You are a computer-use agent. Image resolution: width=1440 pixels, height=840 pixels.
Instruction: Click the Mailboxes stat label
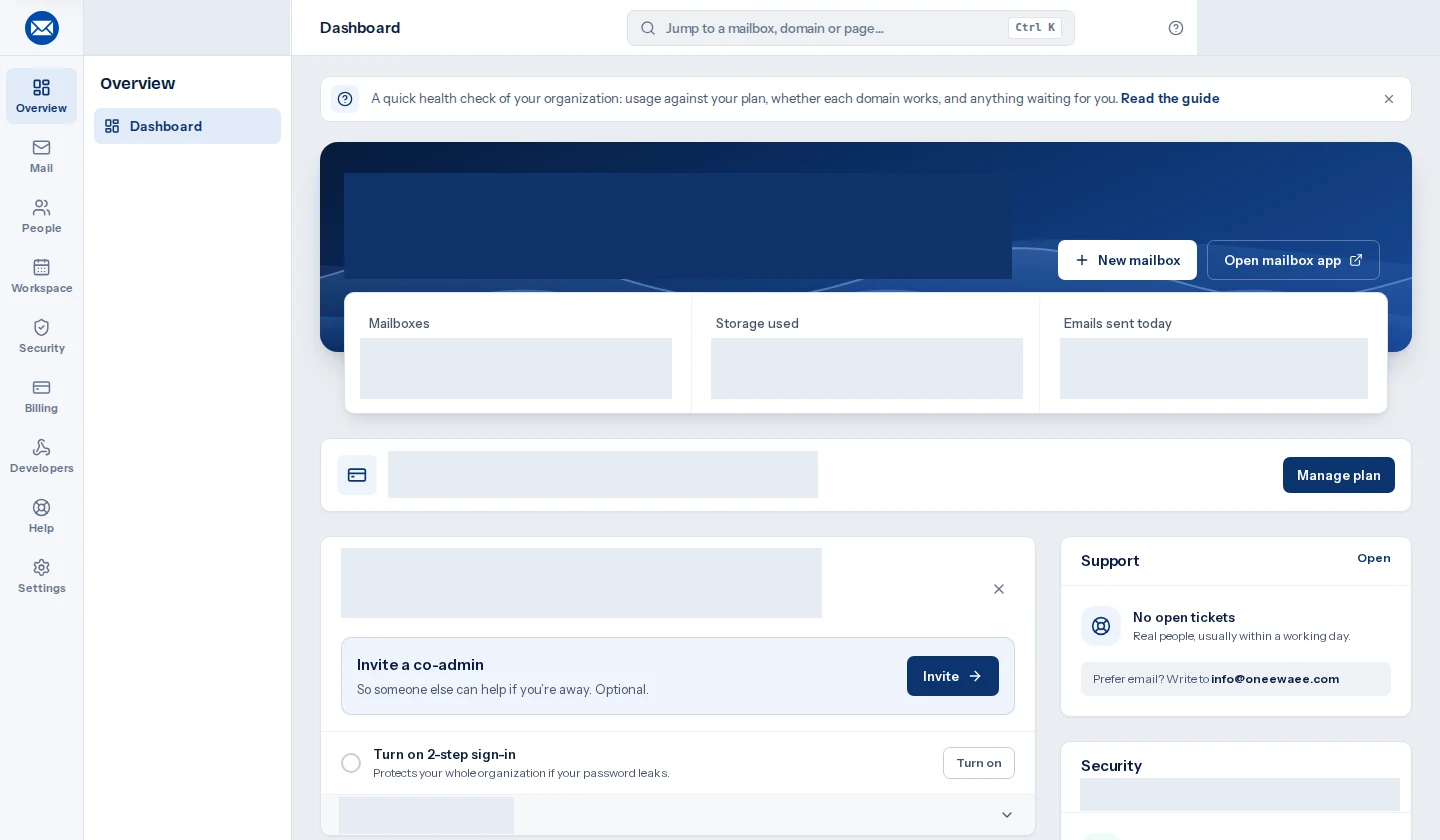tap(399, 323)
